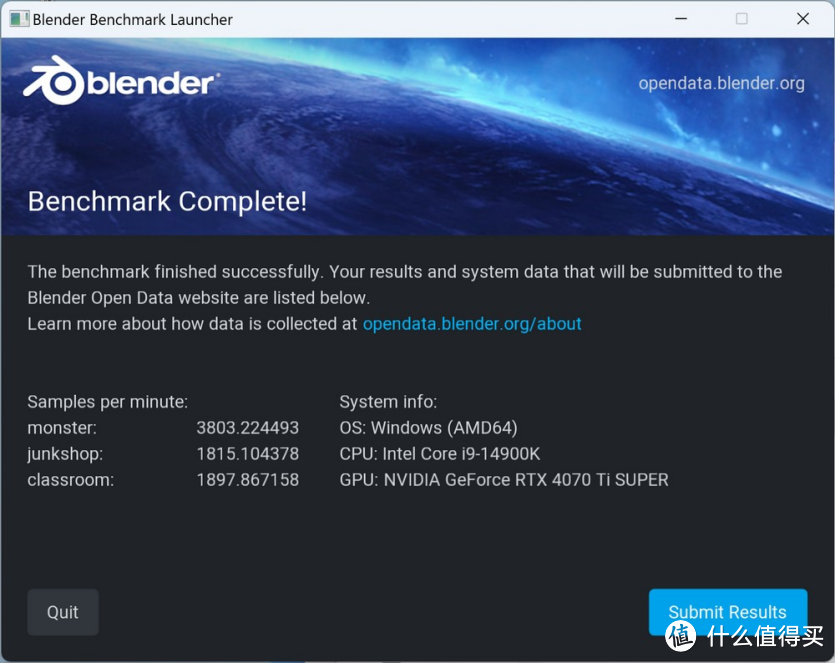Click the "classroom:" label
The height and width of the screenshot is (663, 835).
click(71, 480)
